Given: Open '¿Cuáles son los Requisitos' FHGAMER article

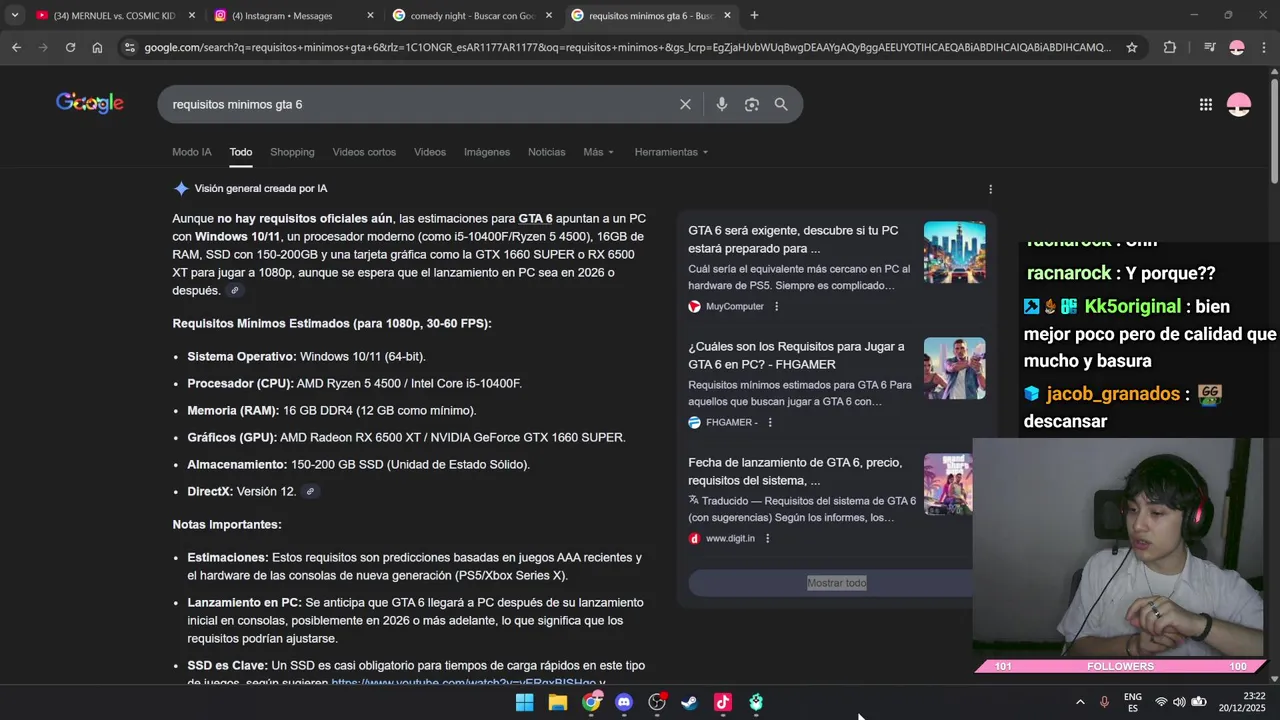Looking at the screenshot, I should [x=796, y=355].
